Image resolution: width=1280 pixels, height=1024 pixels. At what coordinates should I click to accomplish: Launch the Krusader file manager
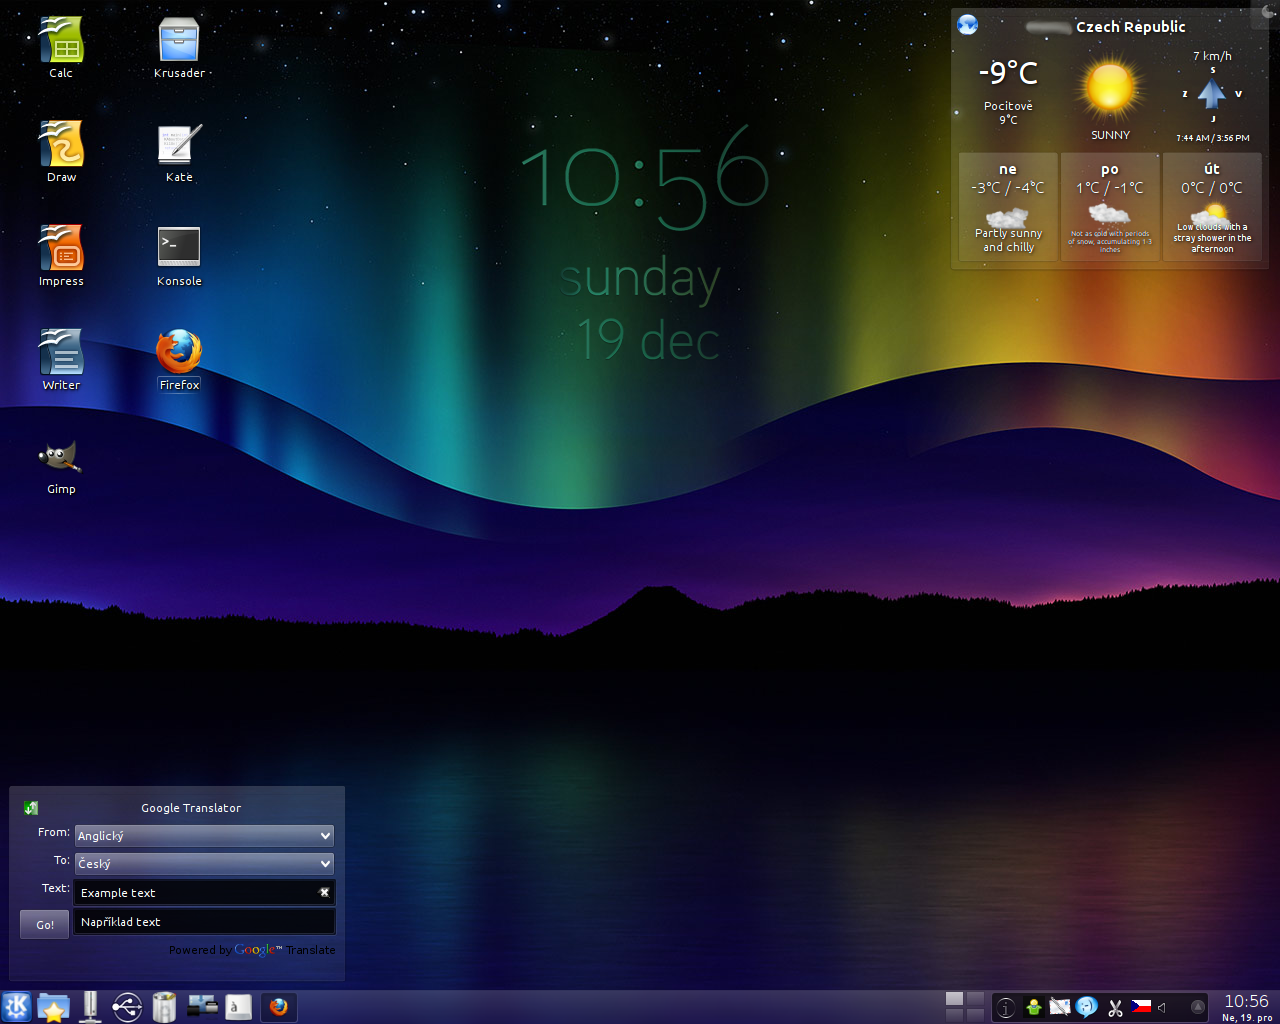[178, 40]
